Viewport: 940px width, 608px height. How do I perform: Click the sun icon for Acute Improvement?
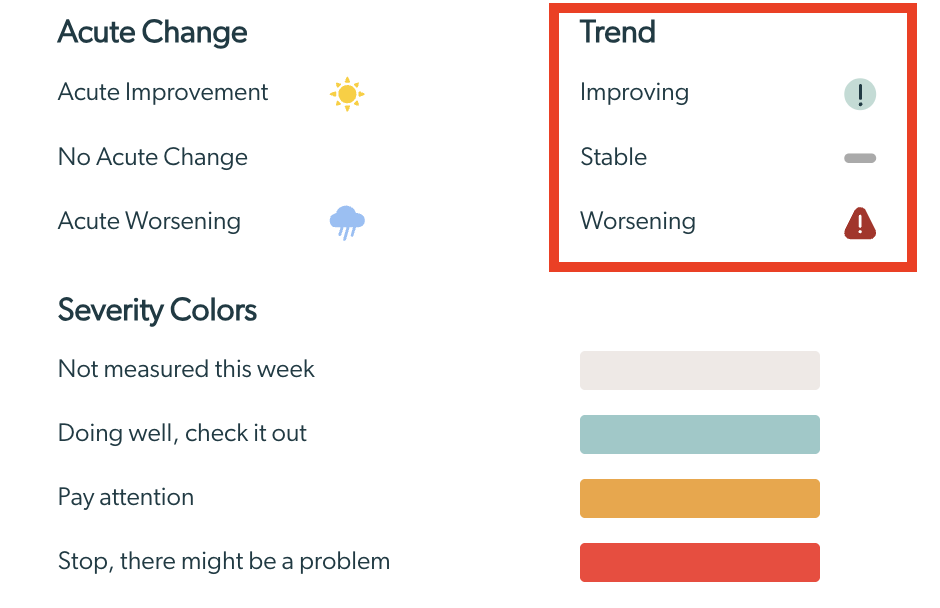pos(347,94)
